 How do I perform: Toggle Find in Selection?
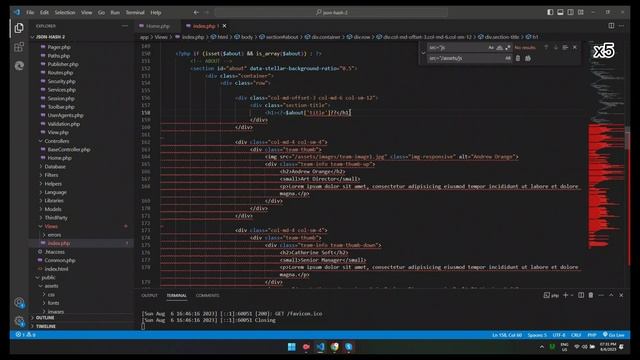[565, 47]
